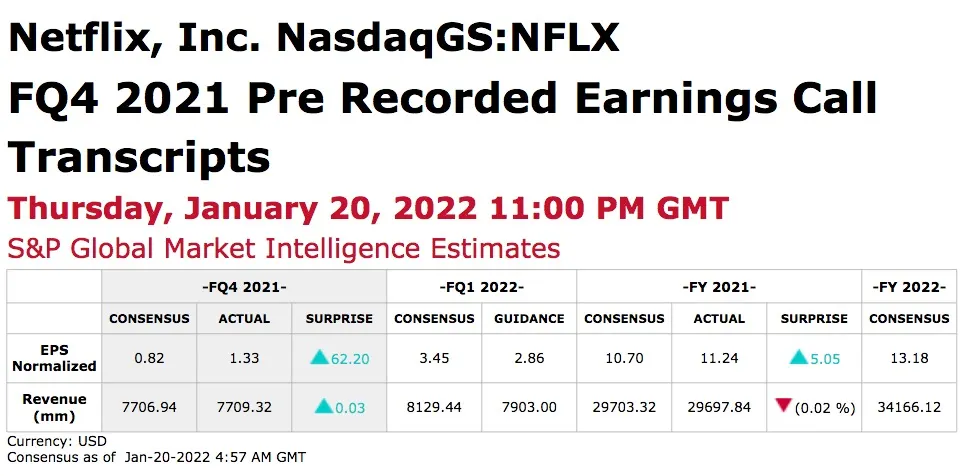This screenshot has width=962, height=476.
Task: Click the green up arrow beside 0.03
Action: (323, 406)
